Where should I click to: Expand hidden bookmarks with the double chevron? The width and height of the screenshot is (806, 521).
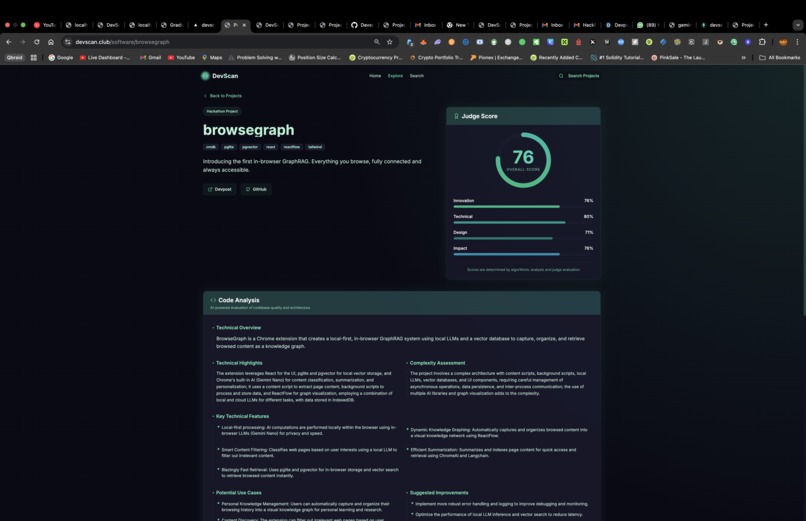[x=743, y=58]
